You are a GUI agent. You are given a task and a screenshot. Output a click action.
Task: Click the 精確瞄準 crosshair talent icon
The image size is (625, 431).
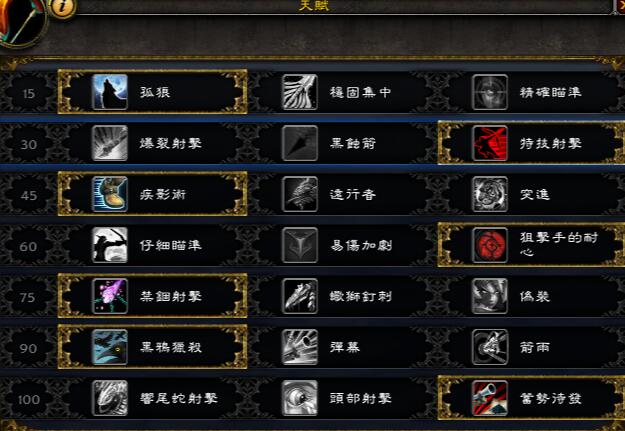(490, 92)
